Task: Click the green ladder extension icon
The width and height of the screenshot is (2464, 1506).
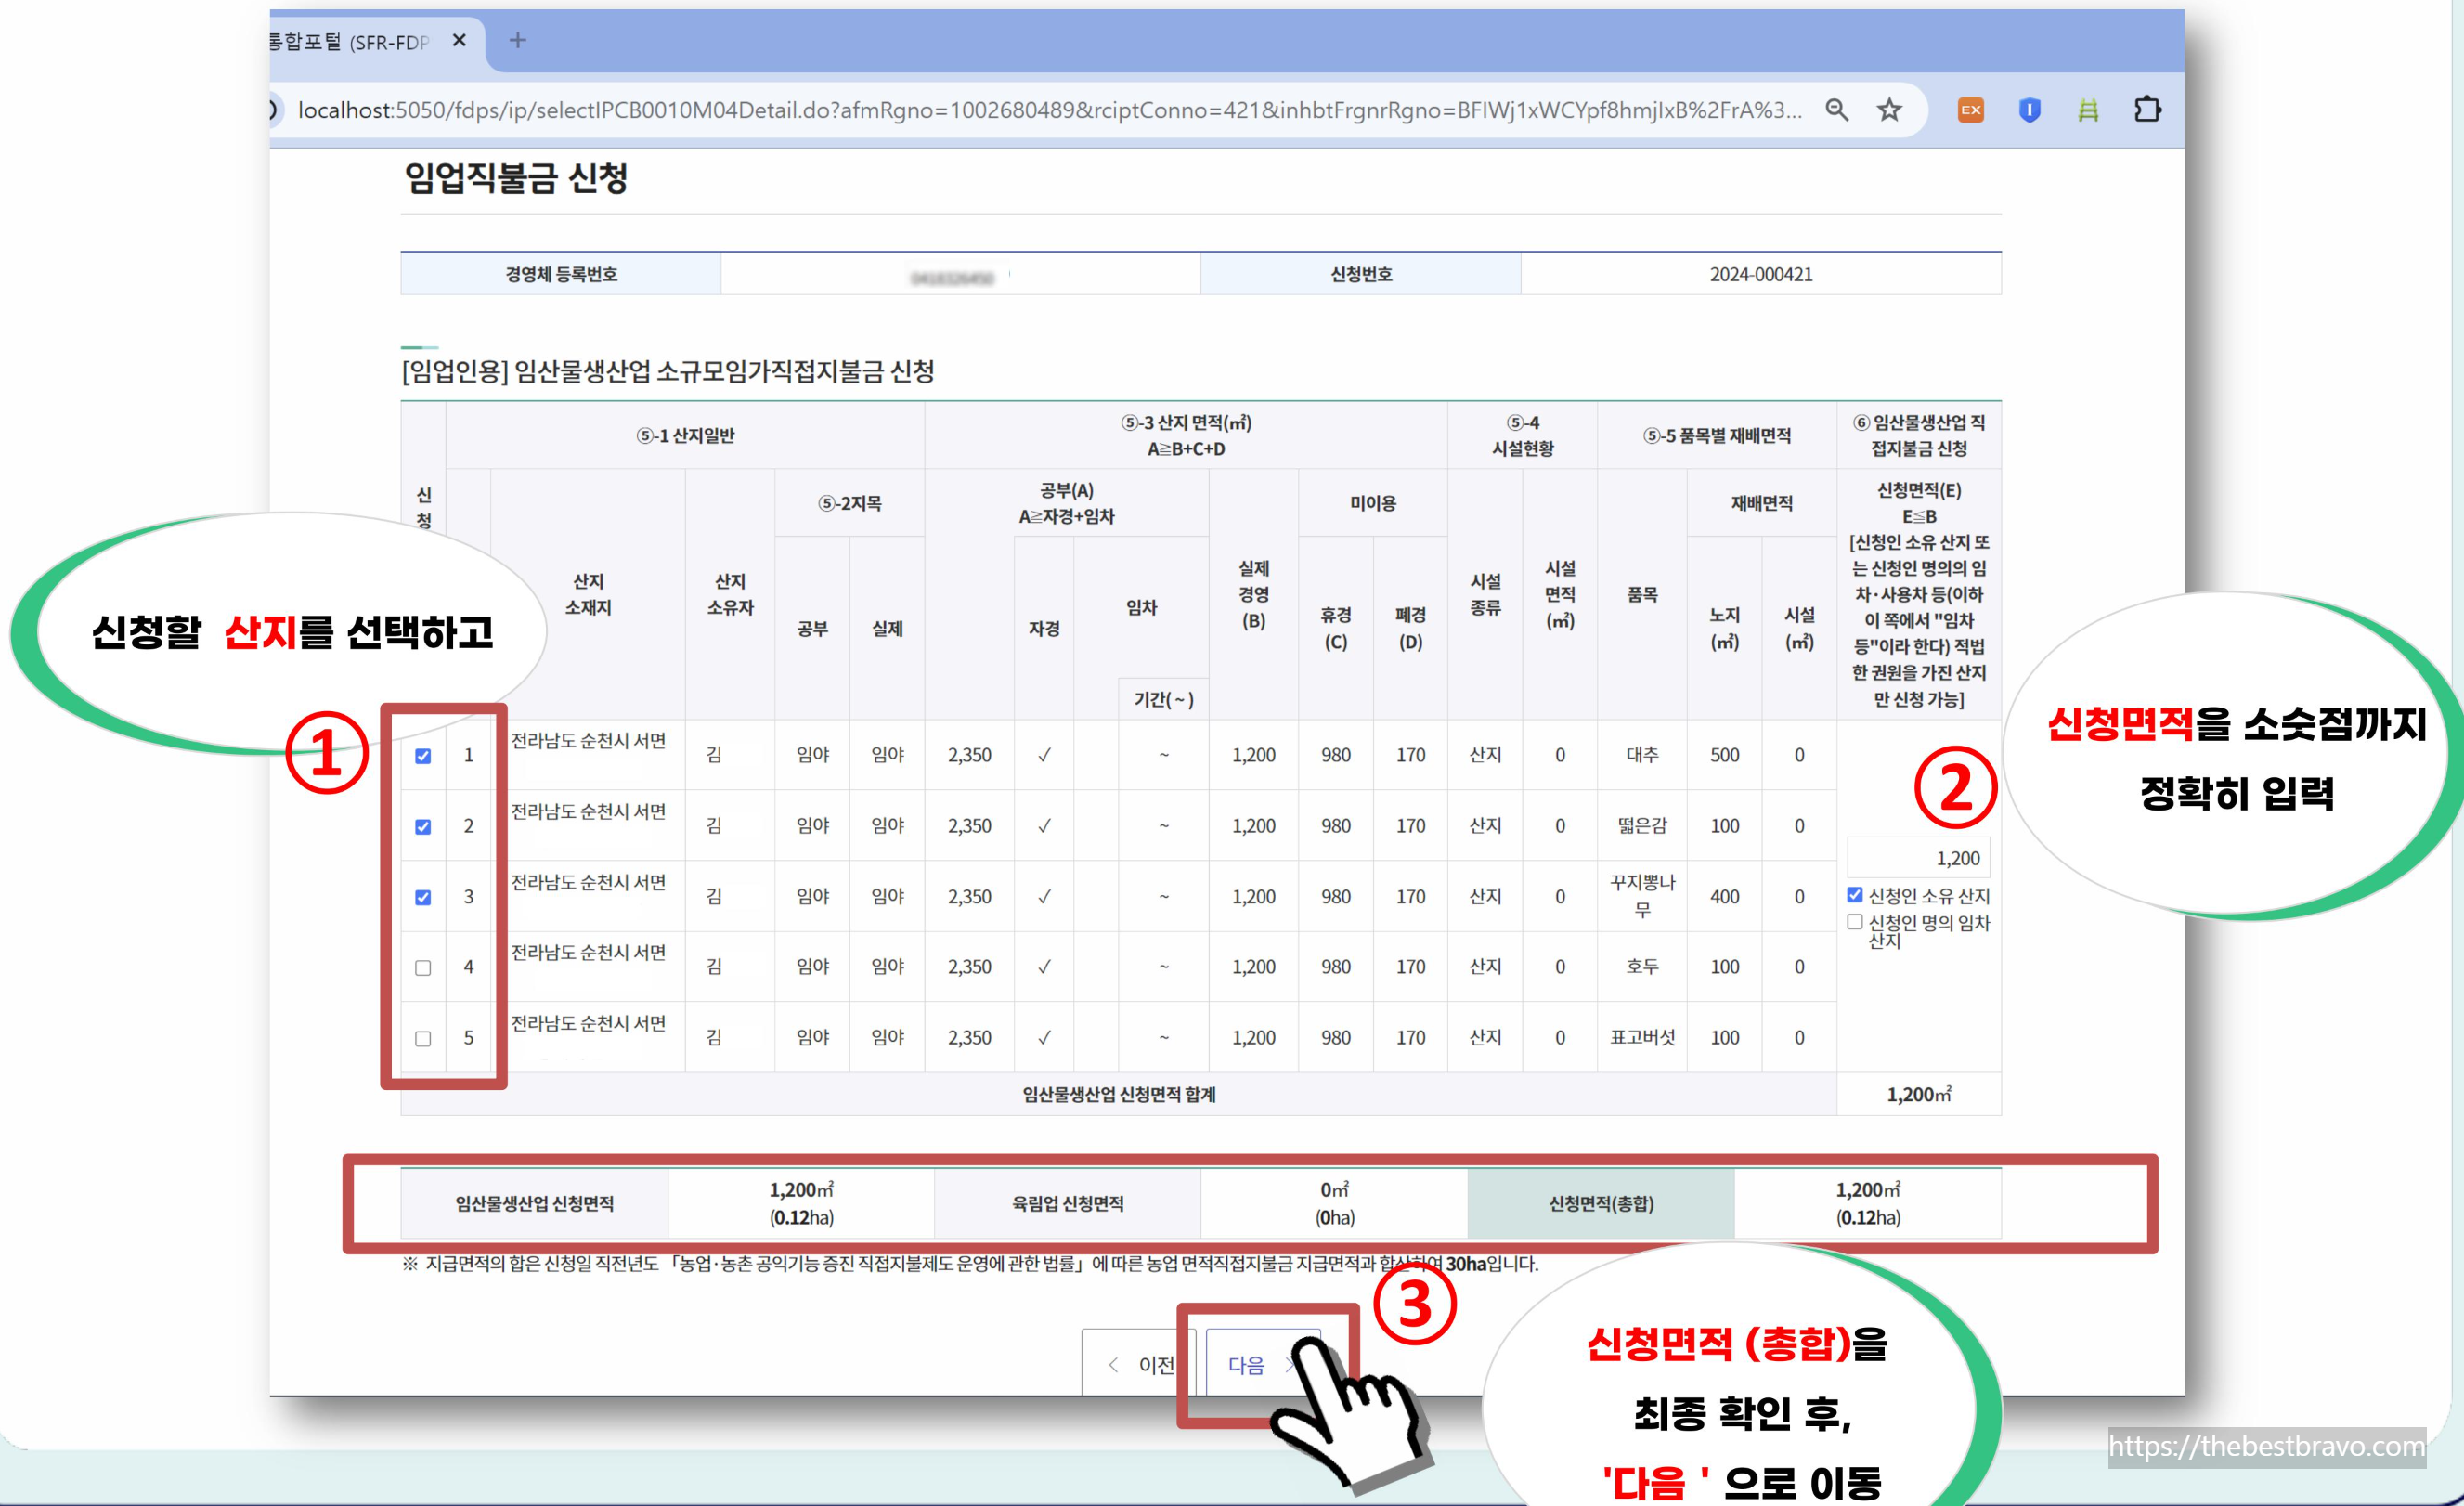Action: click(x=2088, y=110)
